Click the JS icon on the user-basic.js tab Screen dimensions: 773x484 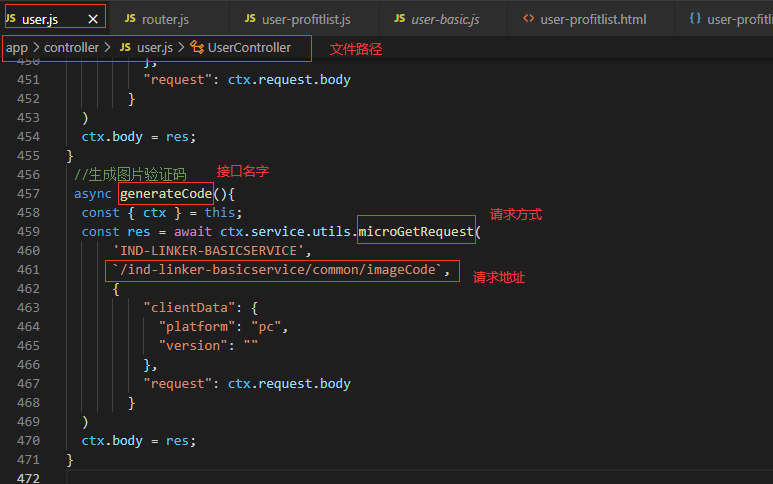click(400, 19)
